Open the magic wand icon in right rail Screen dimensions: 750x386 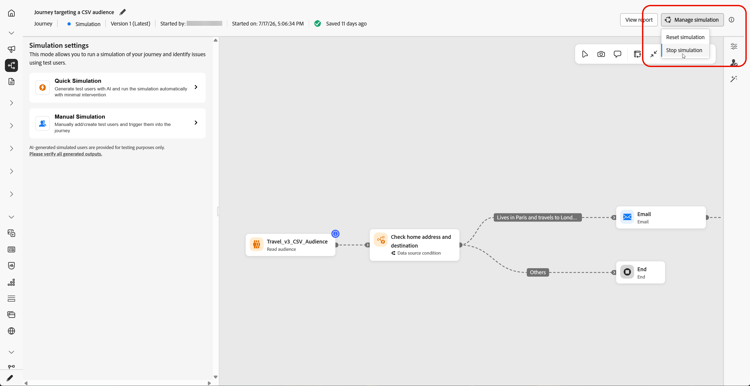click(x=734, y=79)
